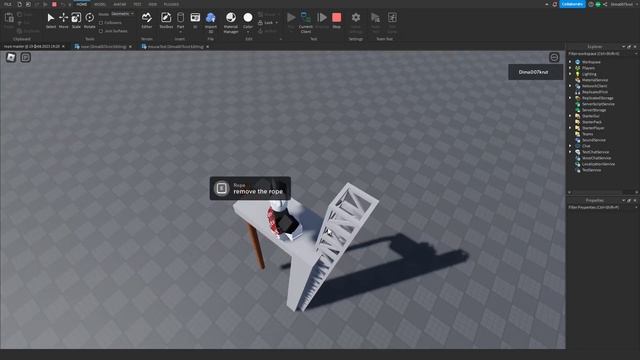The image size is (640, 360).
Task: Toggle the Collisions checkbox
Action: pos(101,23)
